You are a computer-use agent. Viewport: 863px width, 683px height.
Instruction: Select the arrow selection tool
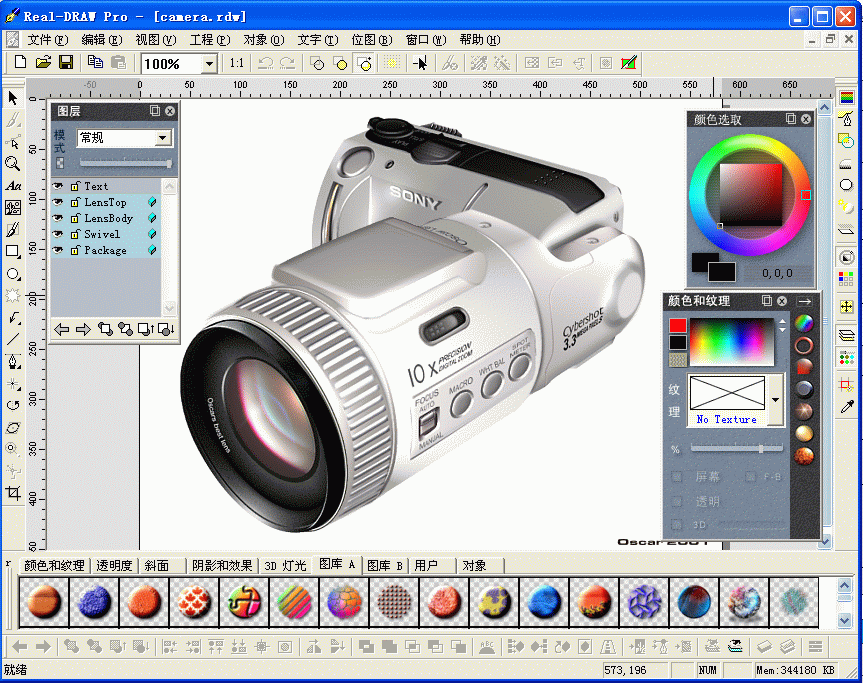pyautogui.click(x=13, y=99)
